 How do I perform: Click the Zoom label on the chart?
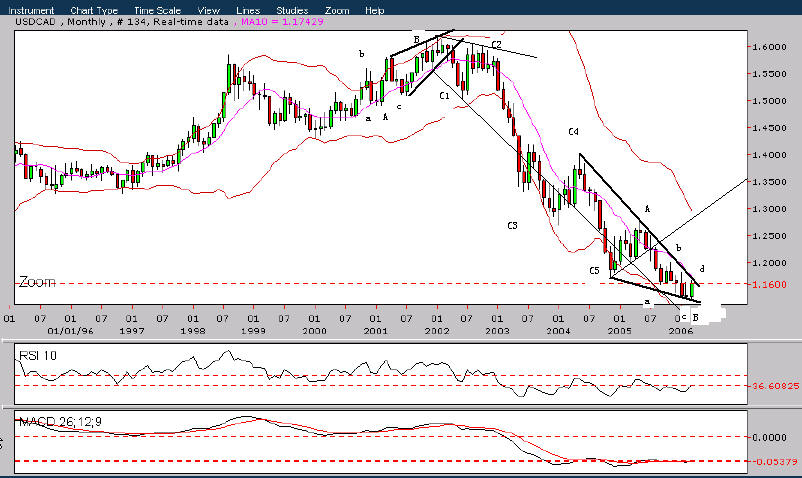(x=37, y=282)
